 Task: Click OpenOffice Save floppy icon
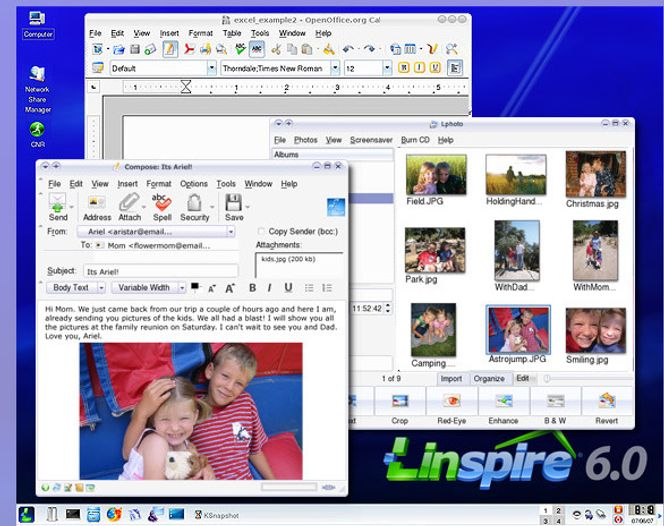pyautogui.click(x=135, y=50)
